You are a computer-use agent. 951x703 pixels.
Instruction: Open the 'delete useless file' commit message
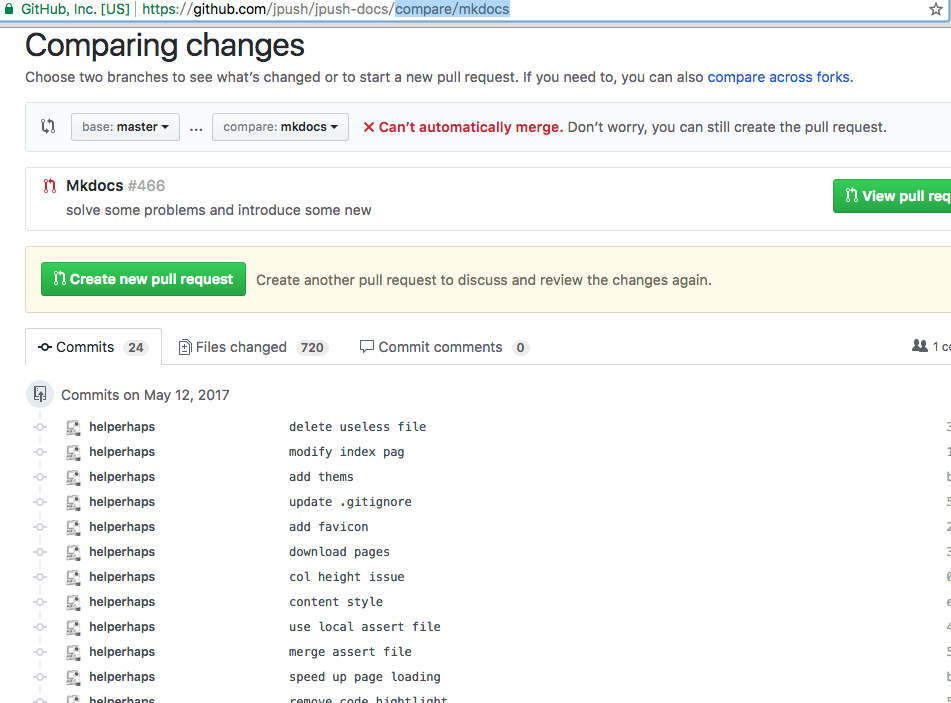point(357,427)
